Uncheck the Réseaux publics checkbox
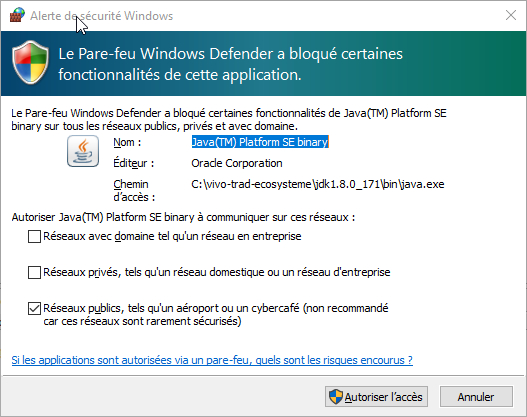Viewport: 527px width, 417px height. pos(34,308)
